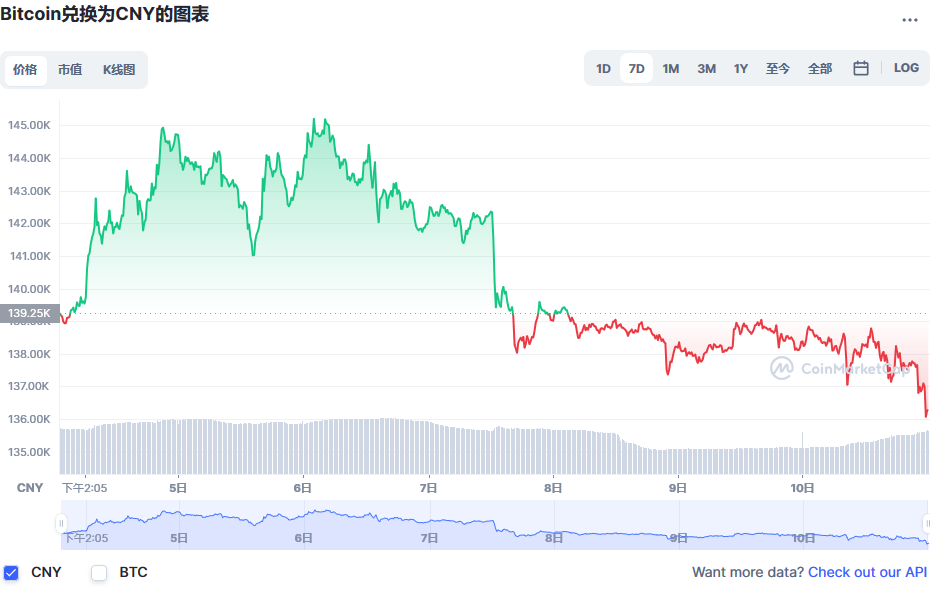Choose the 全部 all-time range
The width and height of the screenshot is (930, 600).
820,69
